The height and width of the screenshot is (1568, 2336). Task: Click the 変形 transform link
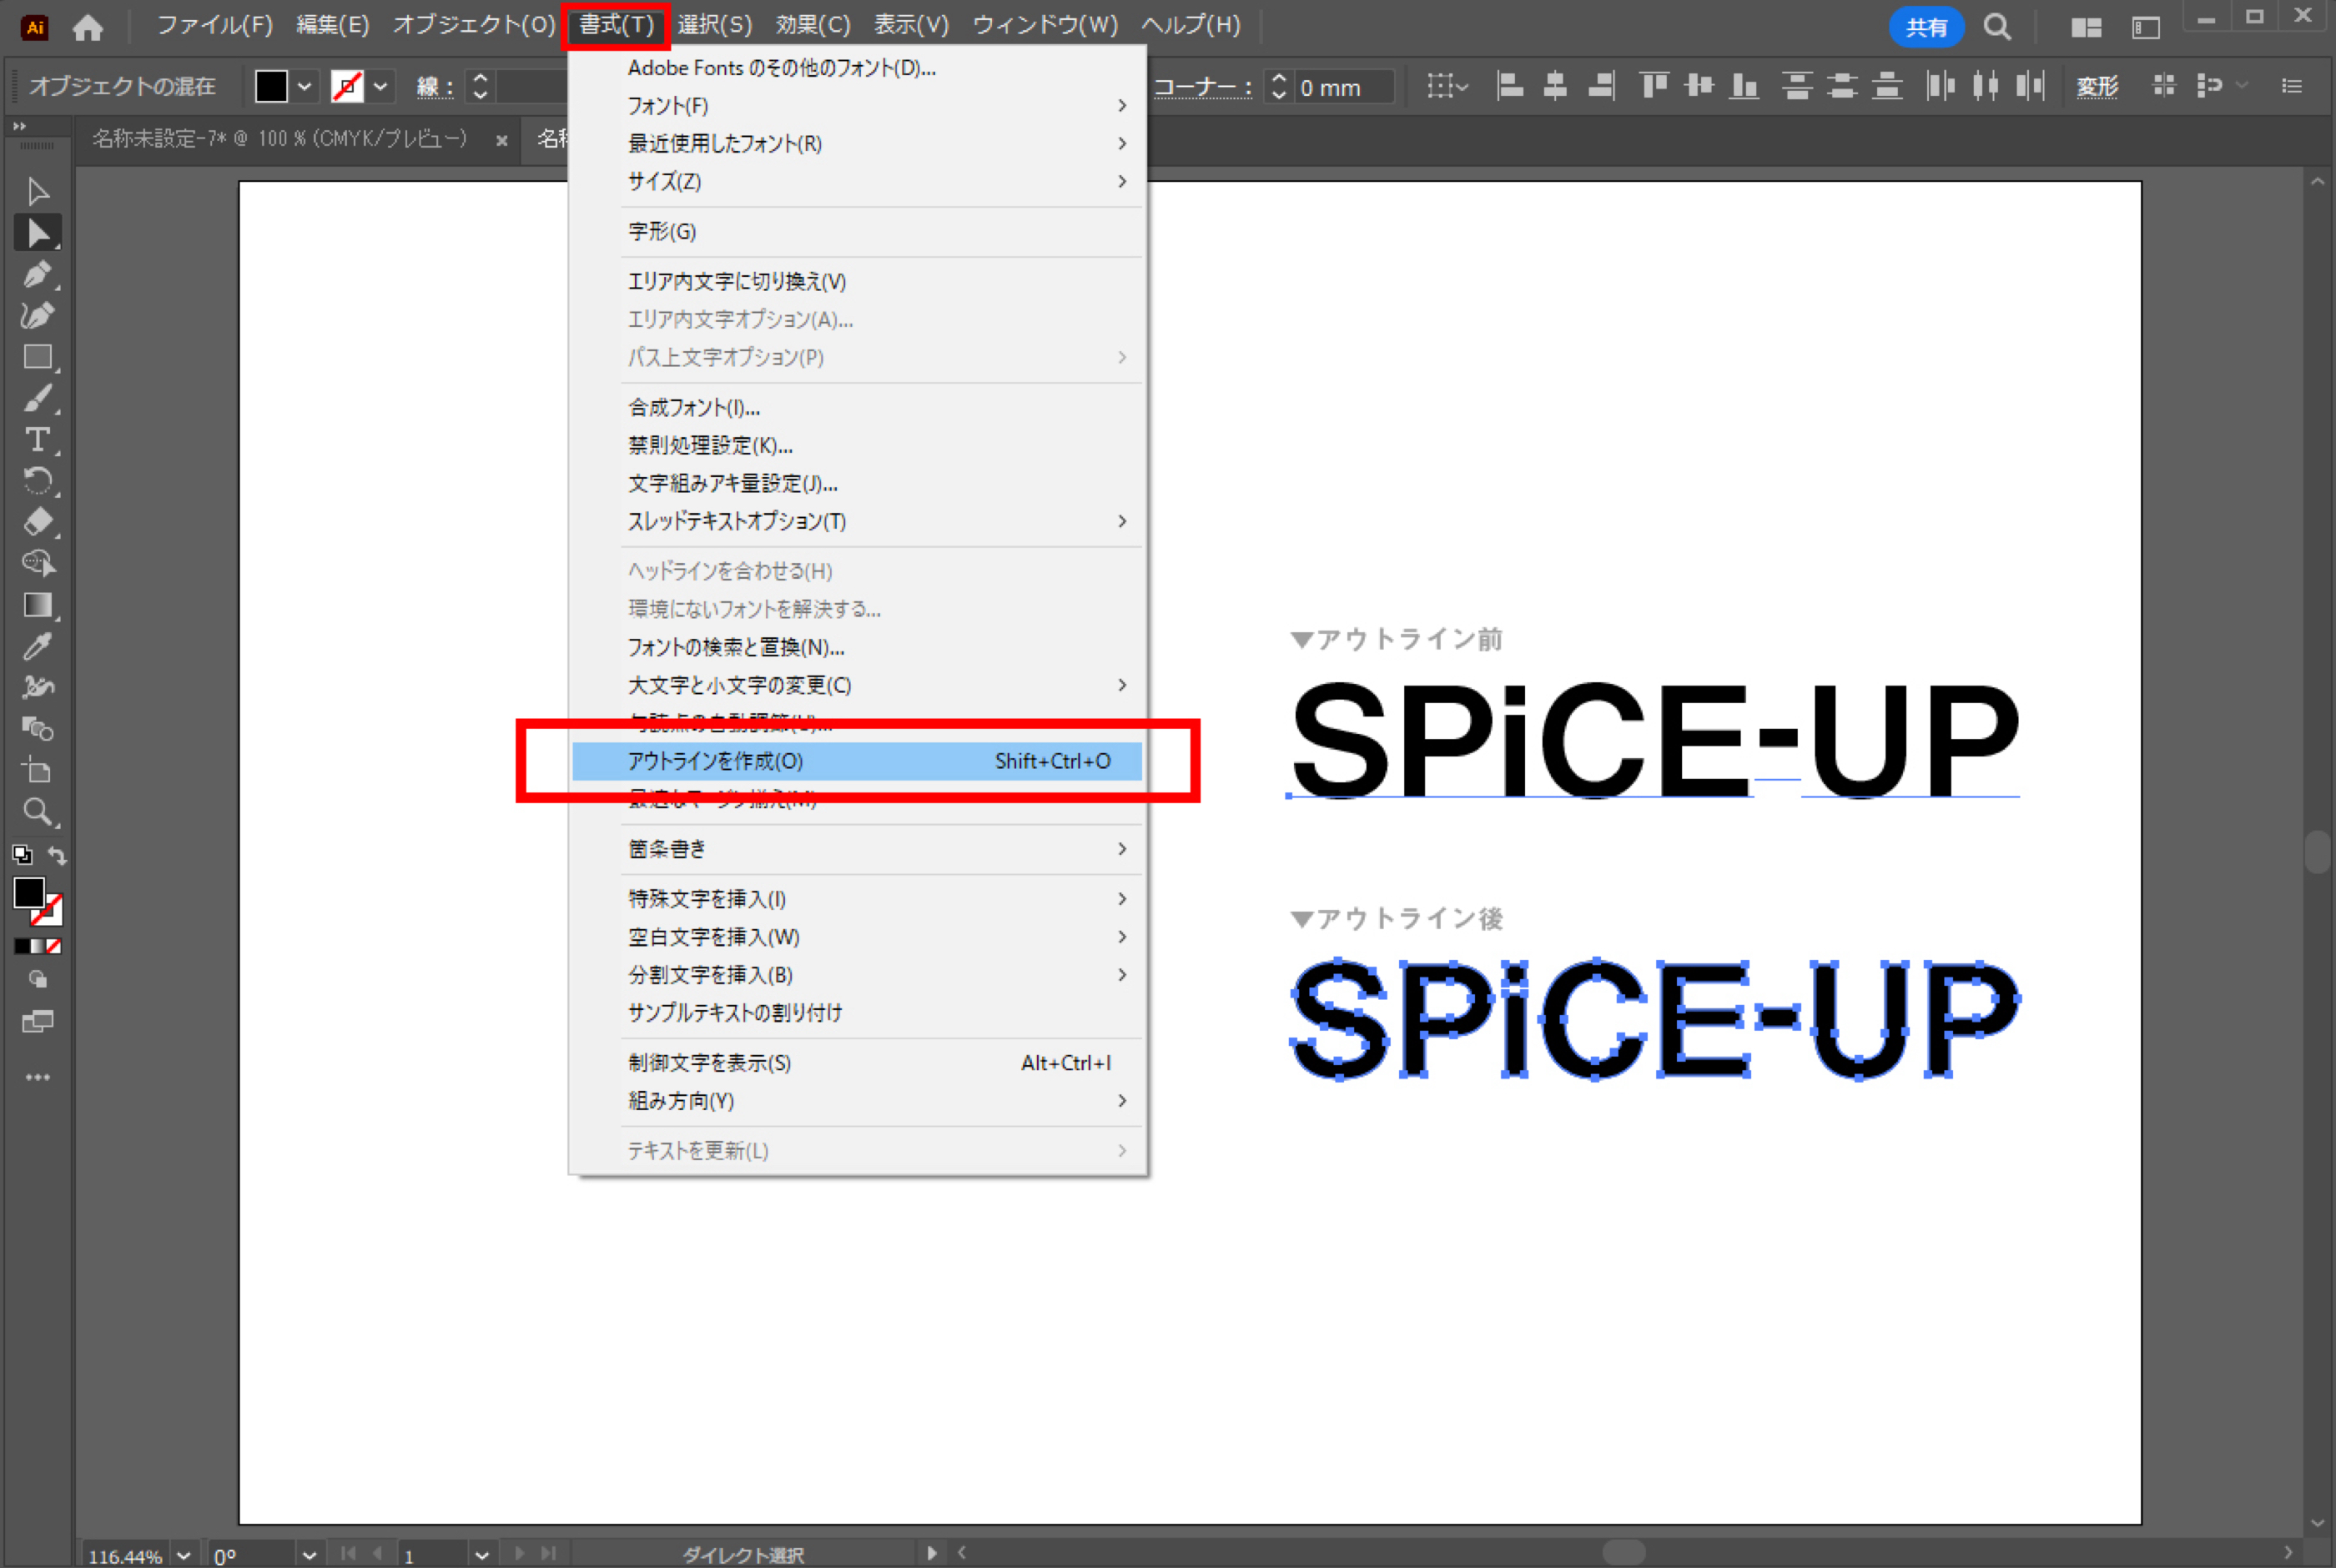coord(2097,87)
